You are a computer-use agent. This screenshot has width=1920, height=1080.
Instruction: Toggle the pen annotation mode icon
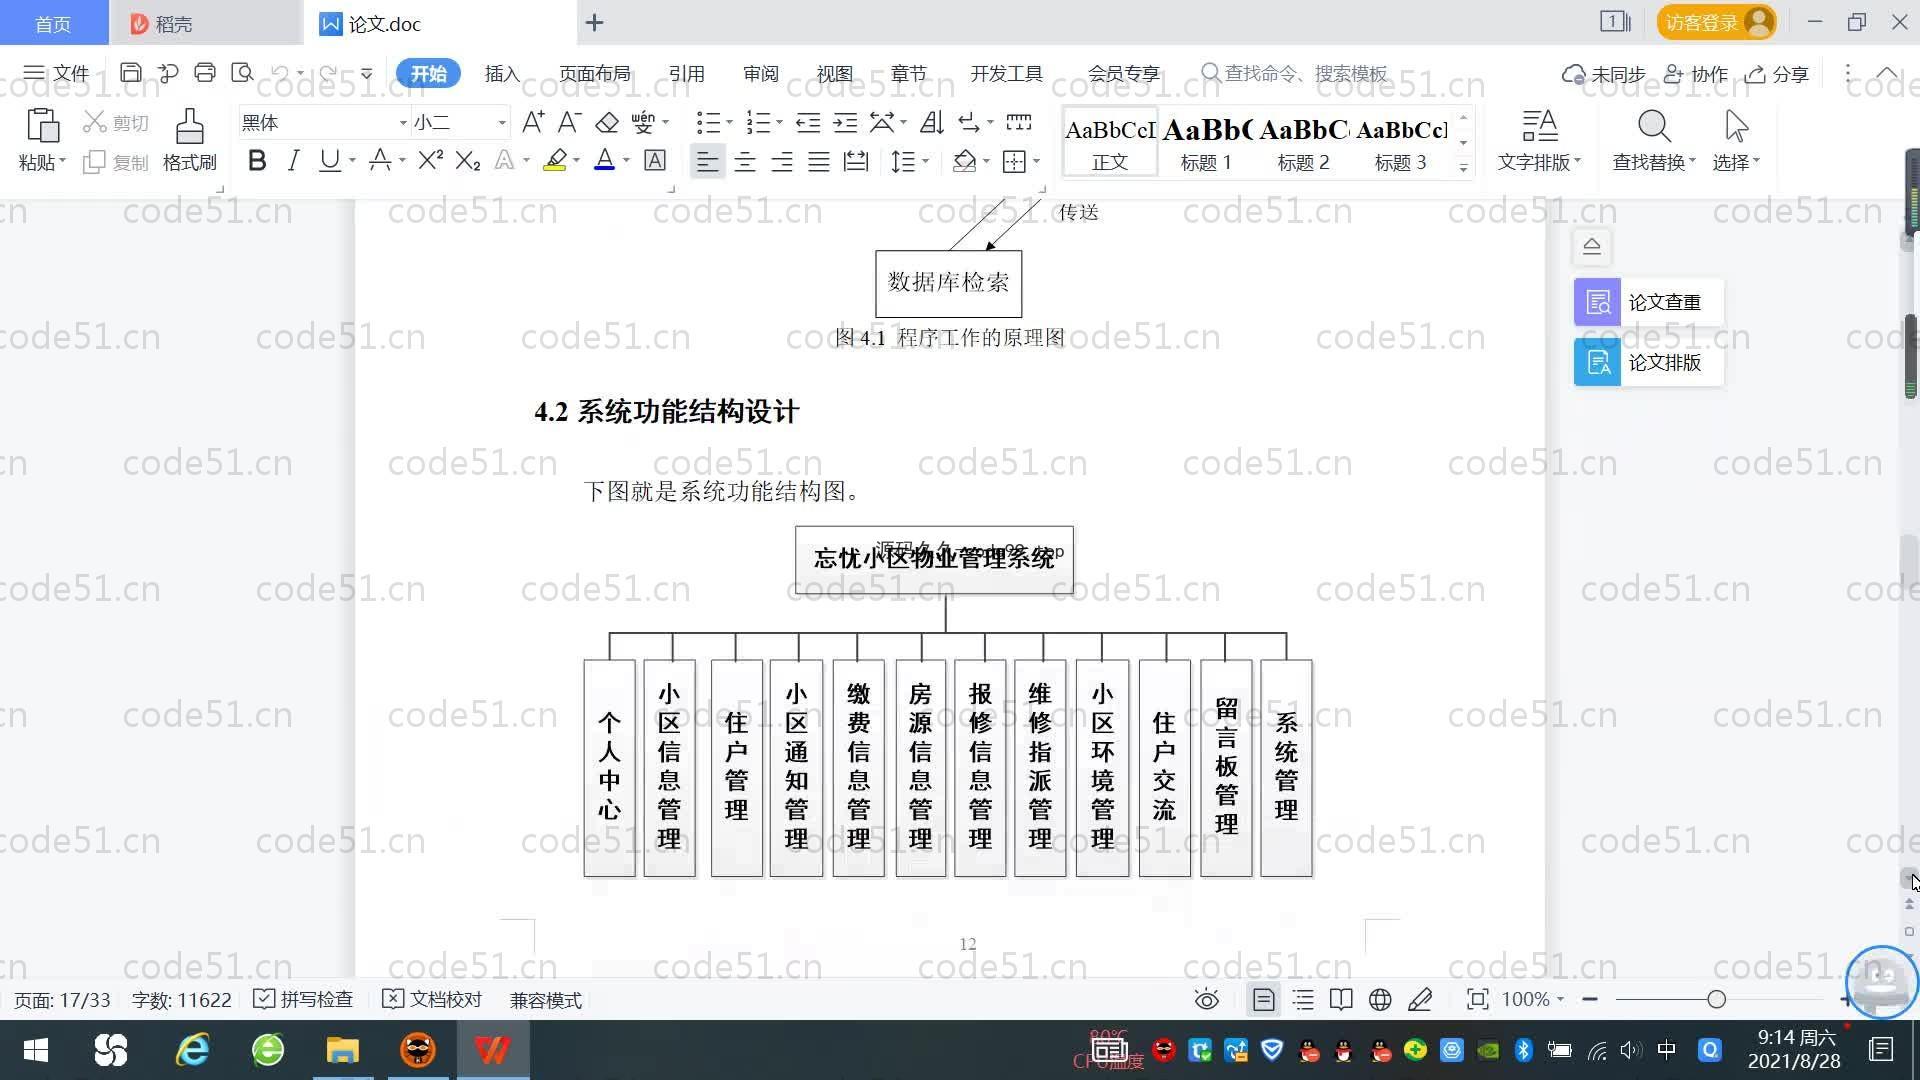(x=1420, y=999)
